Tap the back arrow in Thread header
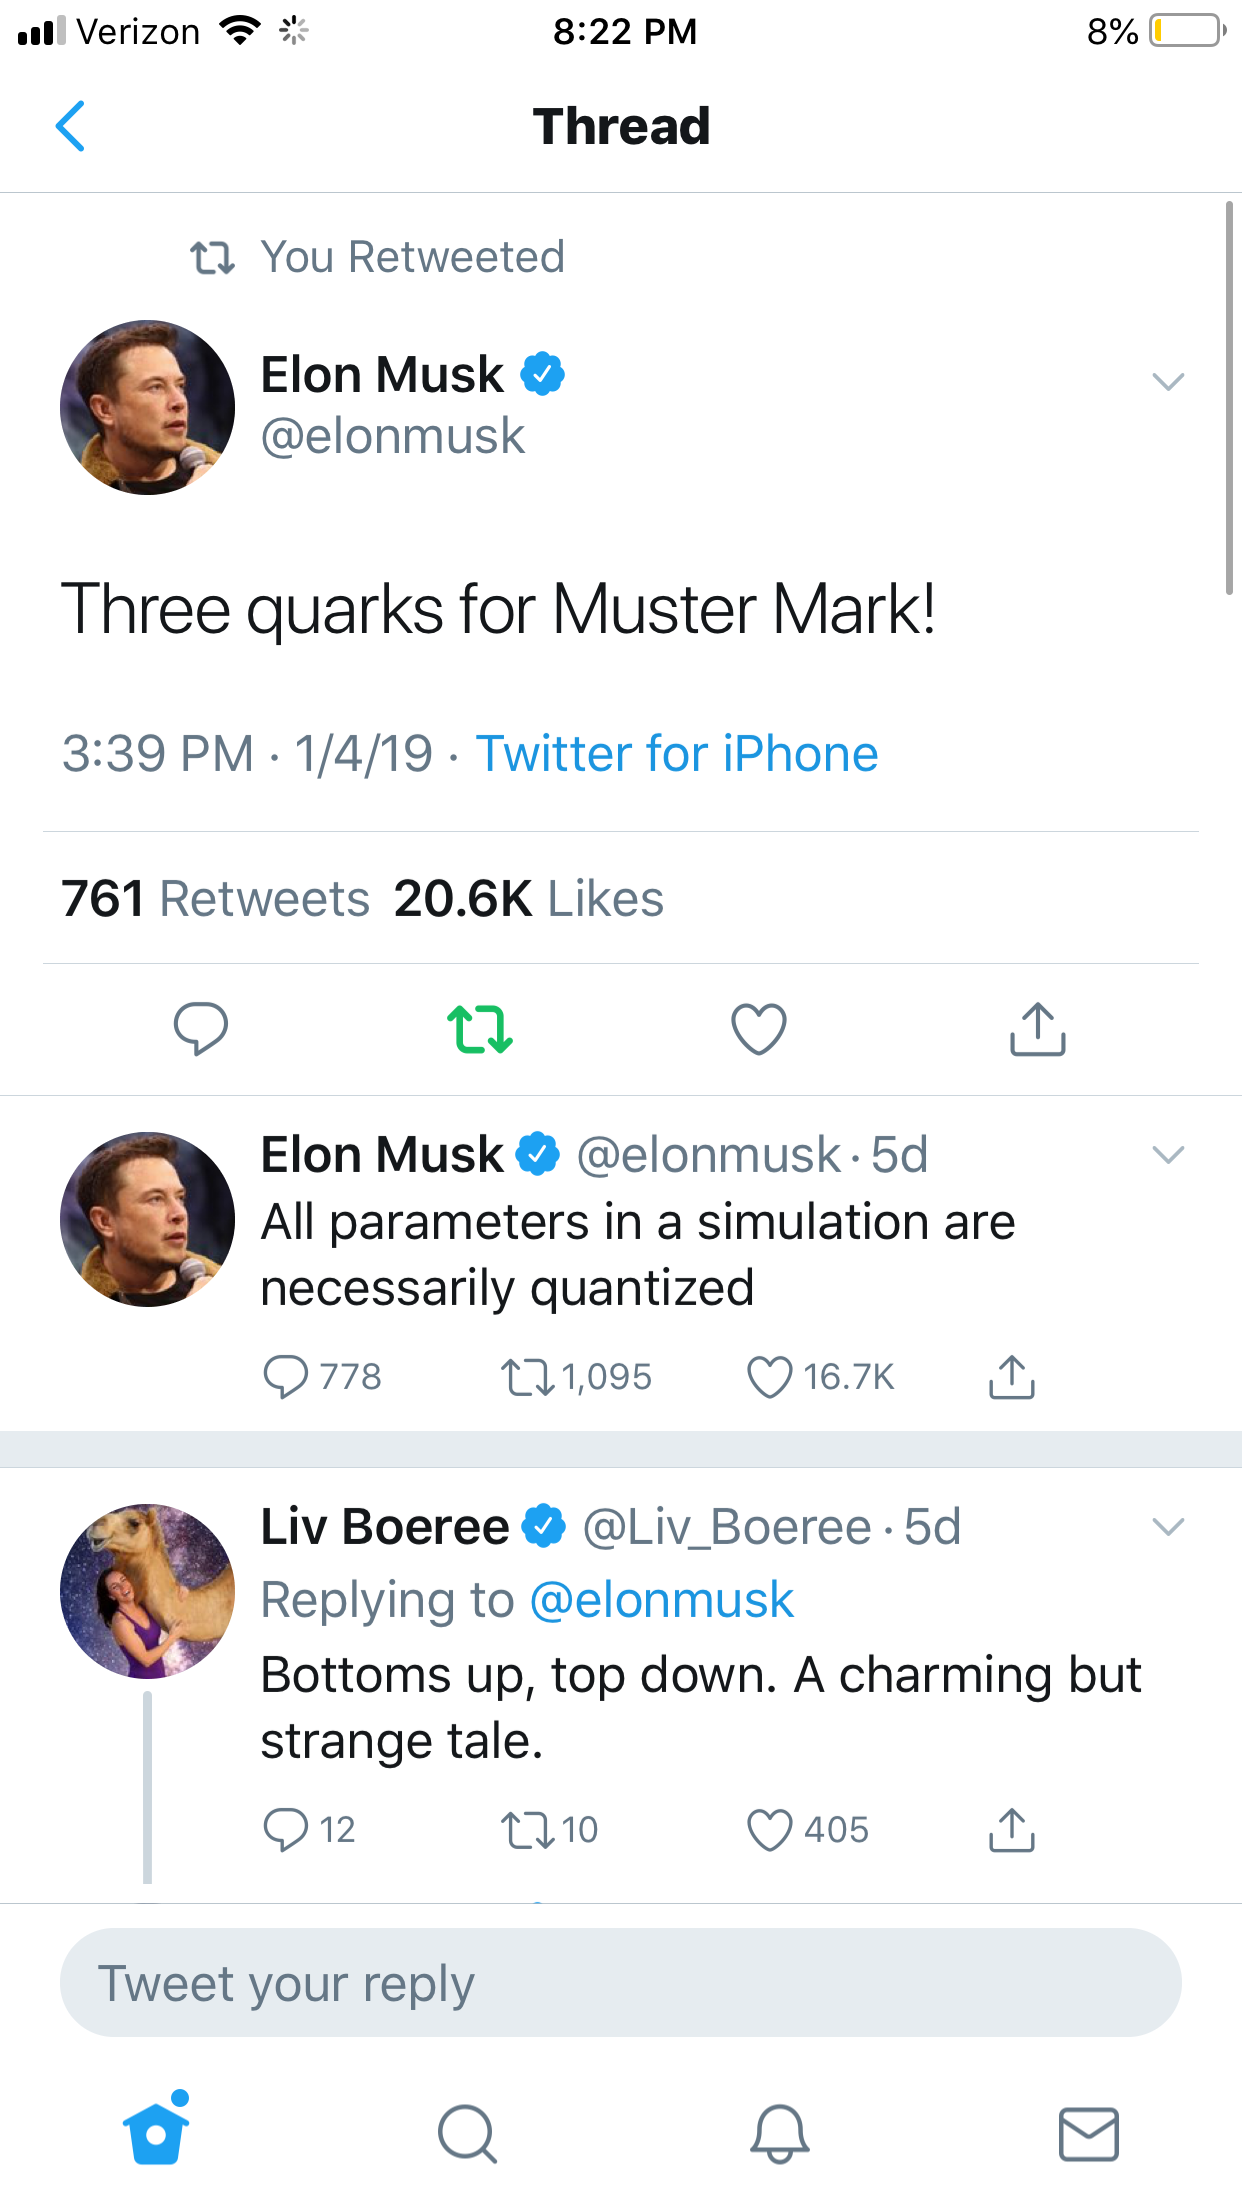This screenshot has width=1242, height=2208. tap(70, 126)
